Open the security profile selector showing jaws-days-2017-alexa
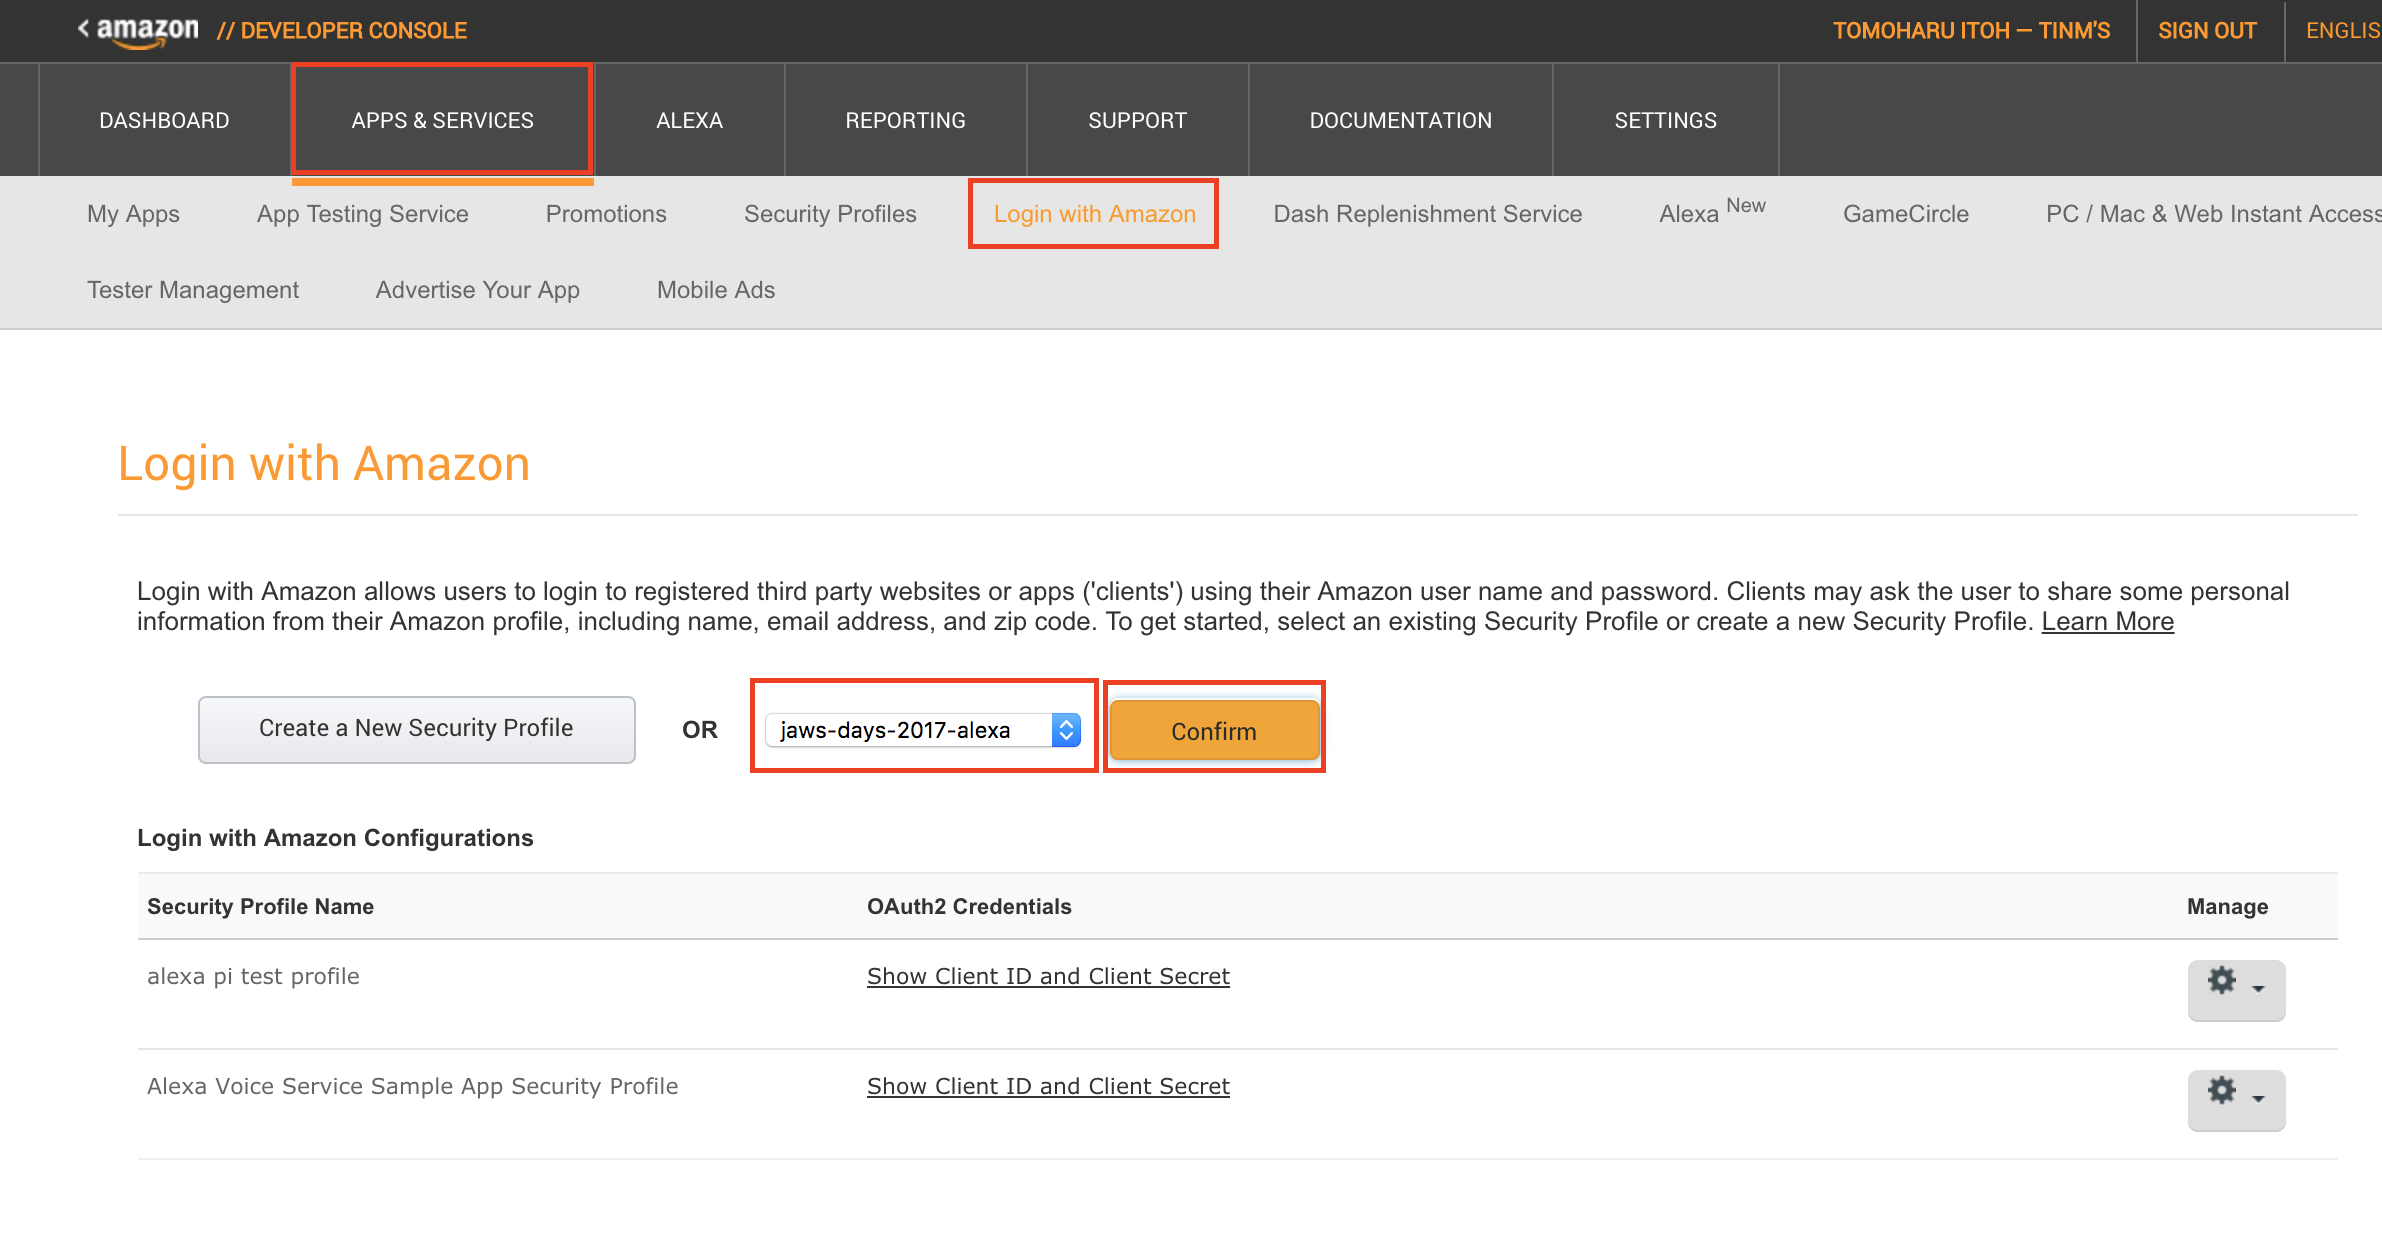This screenshot has width=2382, height=1248. pos(923,730)
